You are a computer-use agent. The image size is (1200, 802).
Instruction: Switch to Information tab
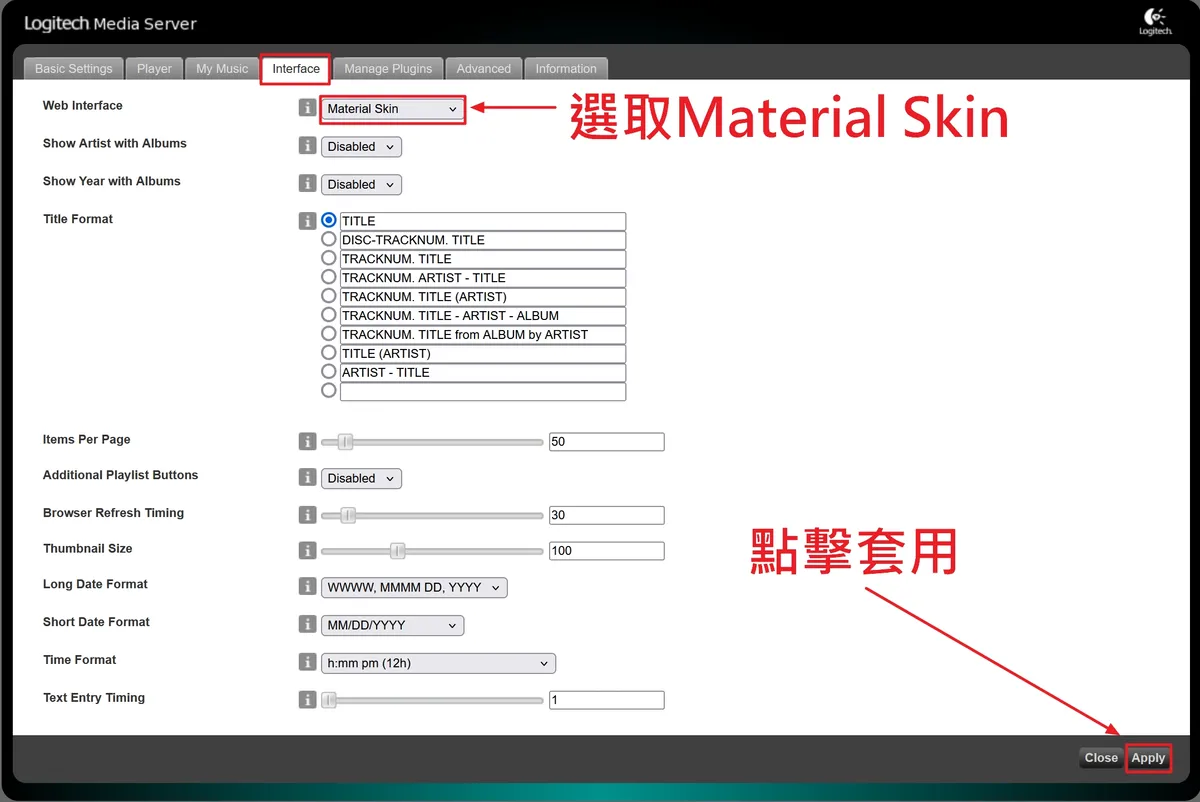pos(566,69)
